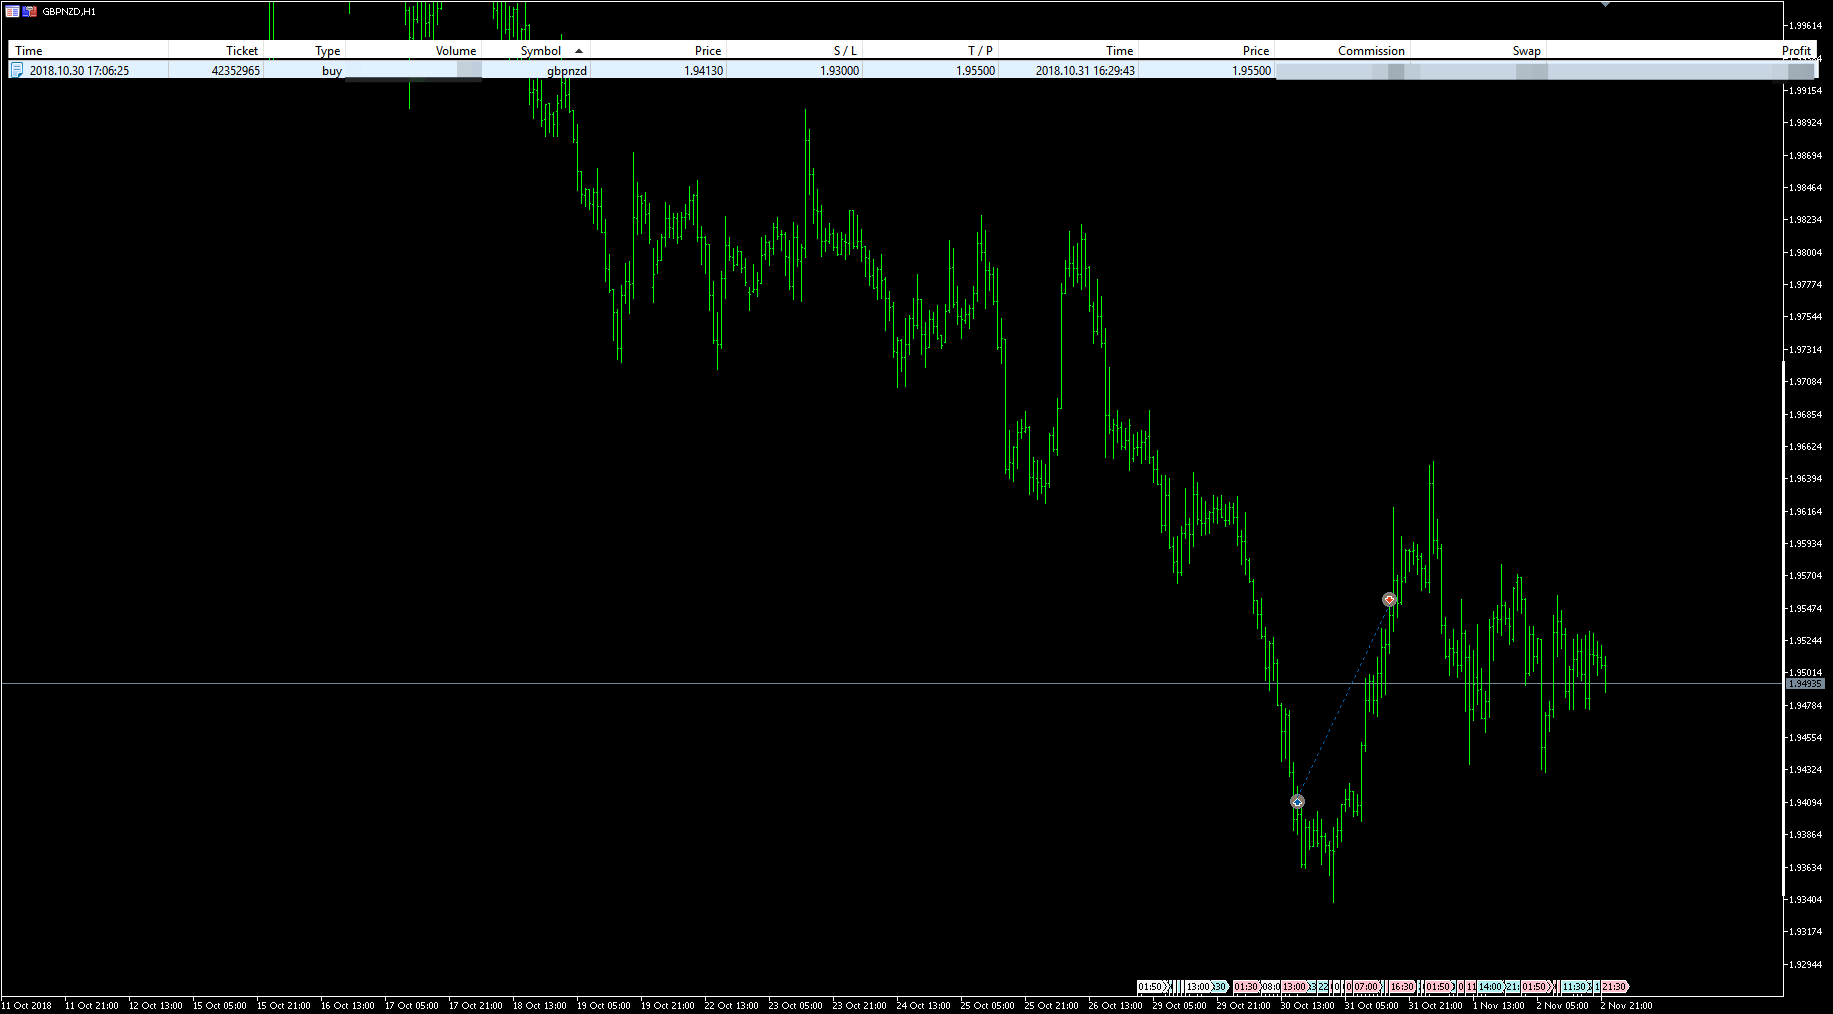Click the 1.98004 price axis label
Viewport: 1833px width, 1014px height.
coord(1806,253)
